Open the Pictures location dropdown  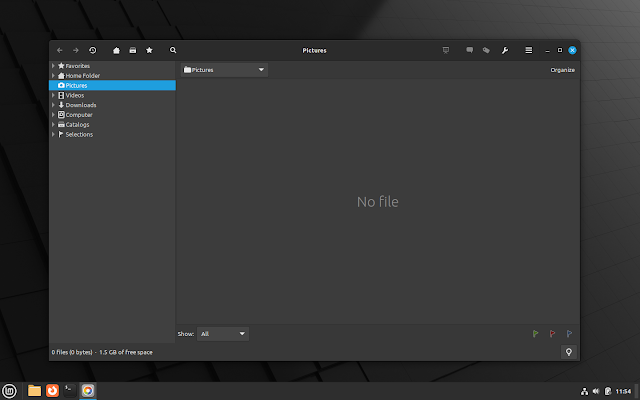[x=224, y=70]
